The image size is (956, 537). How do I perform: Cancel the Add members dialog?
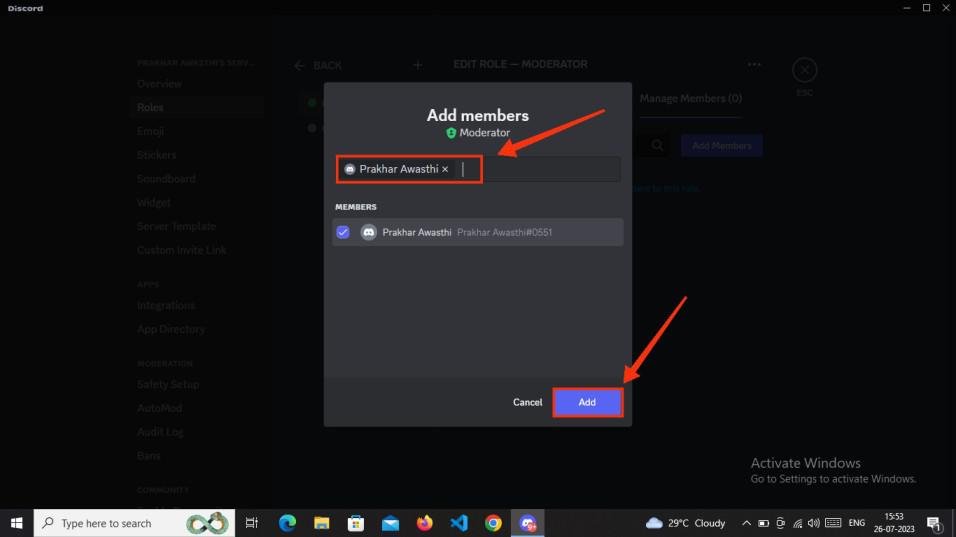[x=527, y=402]
